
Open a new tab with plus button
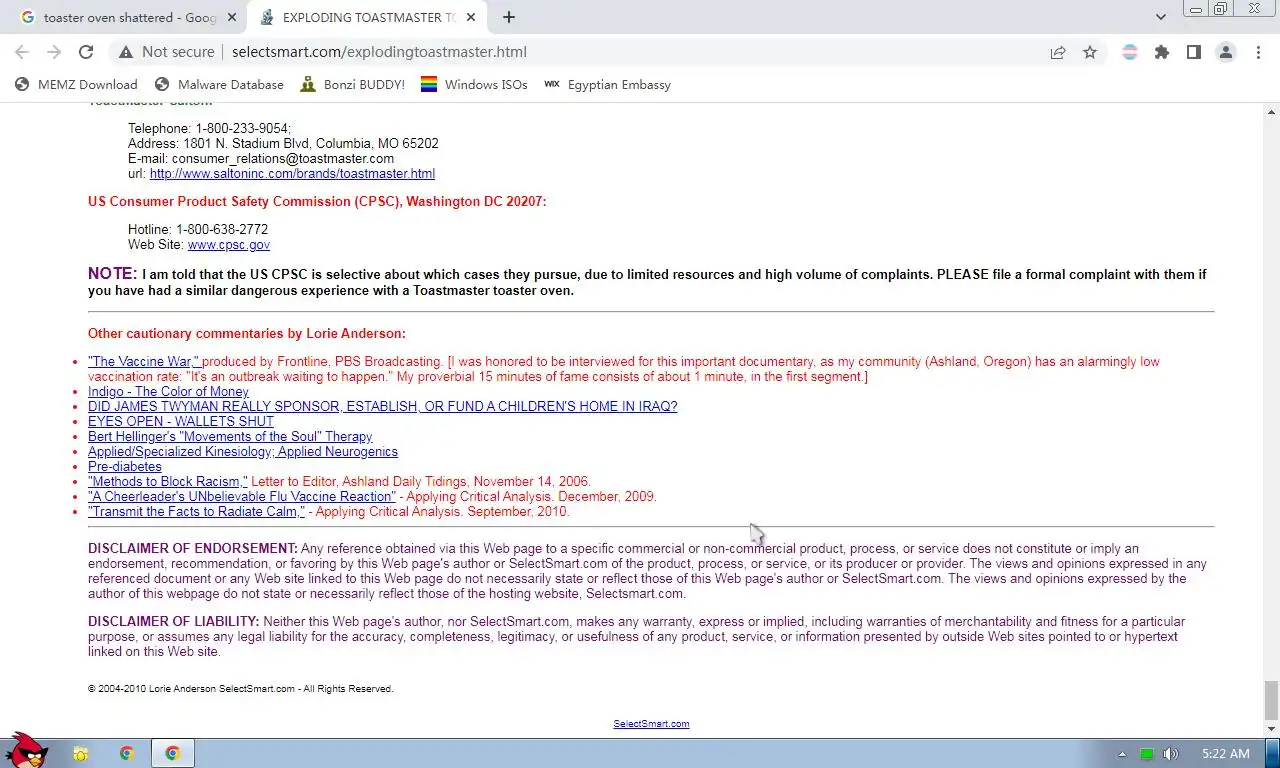tap(509, 17)
